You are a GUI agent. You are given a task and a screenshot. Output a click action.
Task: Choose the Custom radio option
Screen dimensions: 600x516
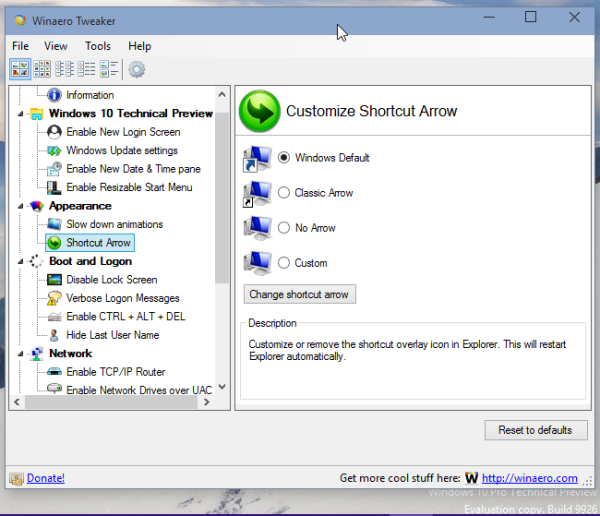[284, 263]
